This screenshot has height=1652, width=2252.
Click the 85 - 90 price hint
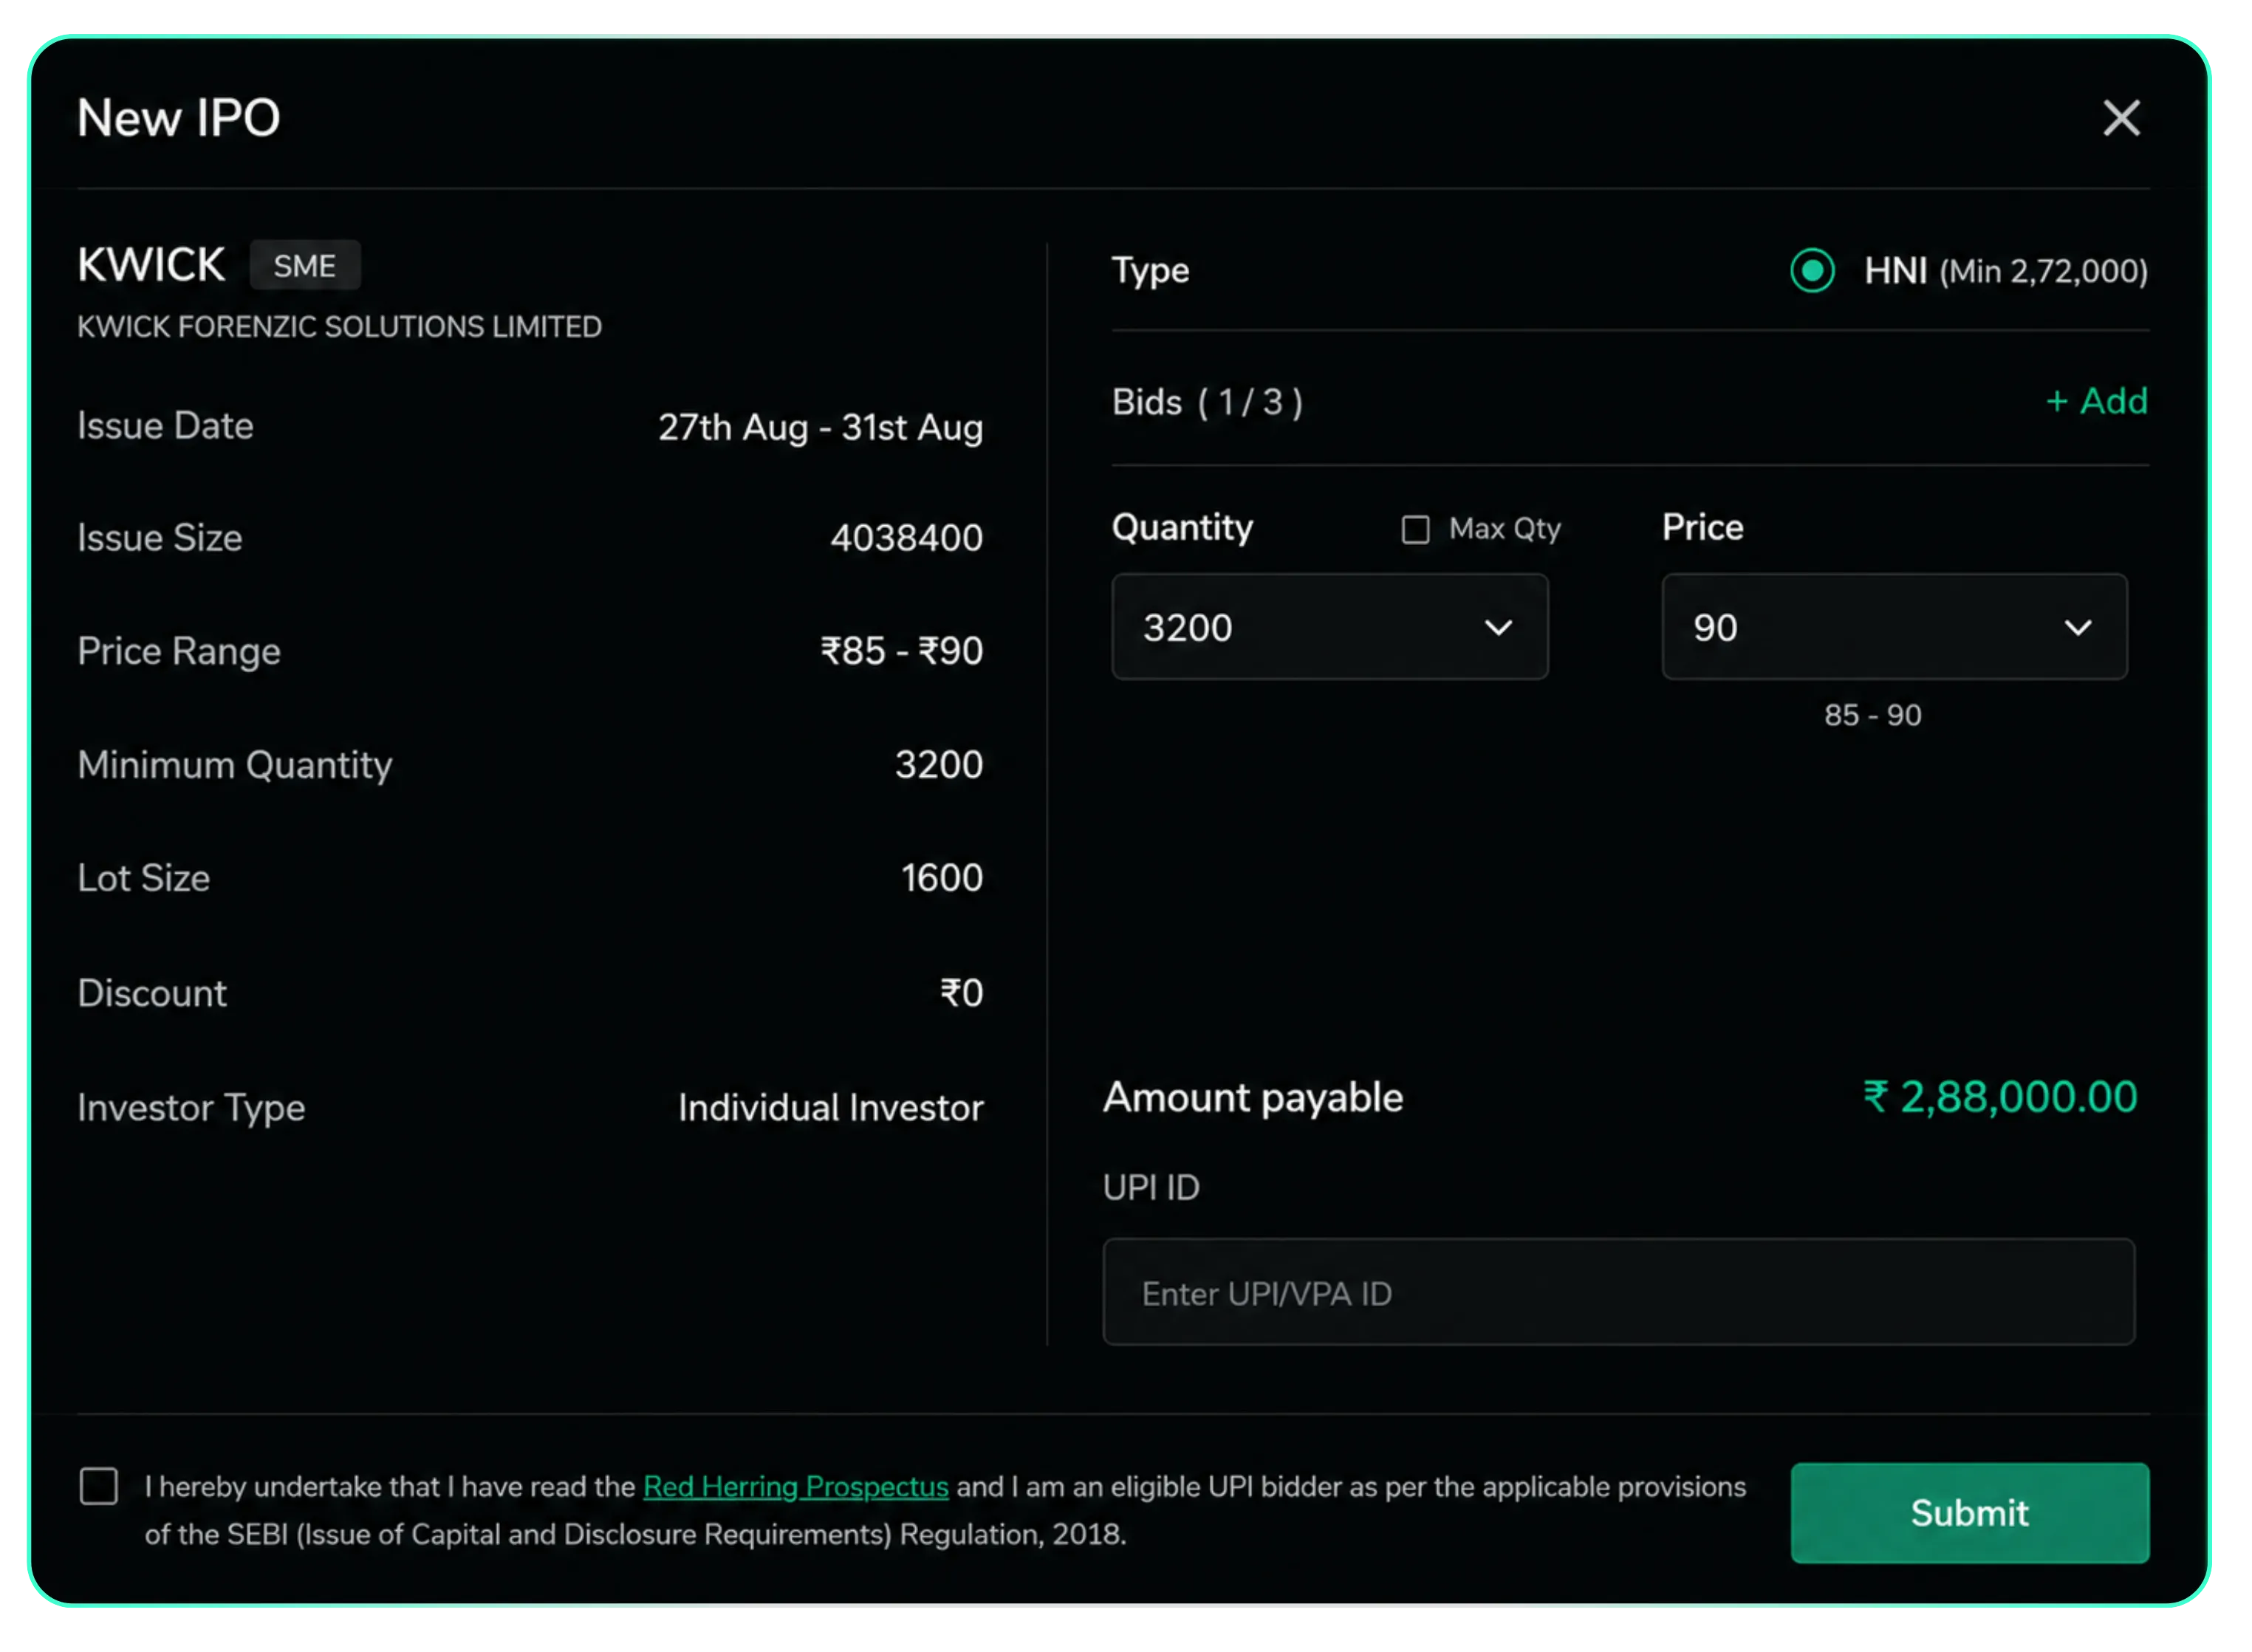[1872, 715]
